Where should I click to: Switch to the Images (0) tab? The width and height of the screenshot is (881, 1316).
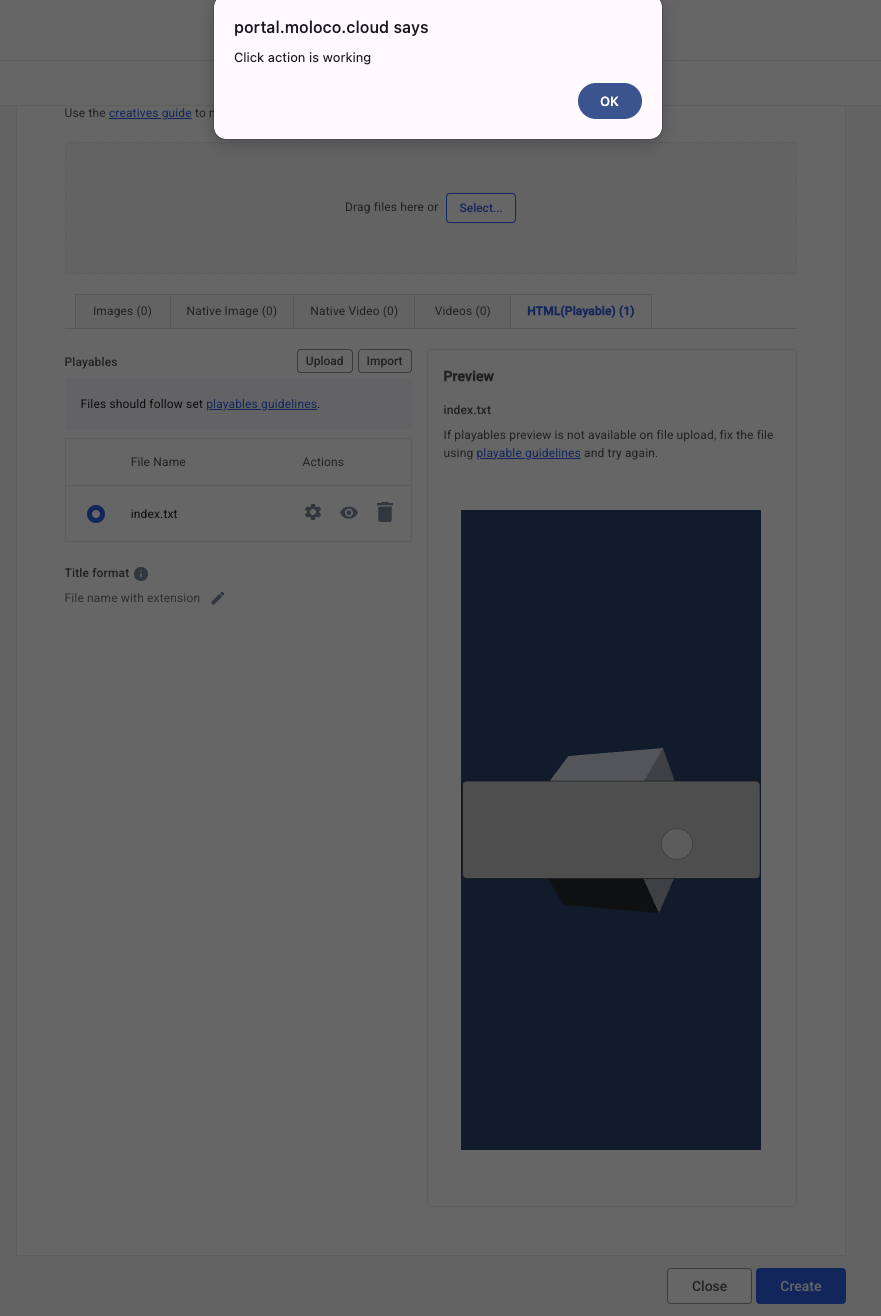coord(122,311)
